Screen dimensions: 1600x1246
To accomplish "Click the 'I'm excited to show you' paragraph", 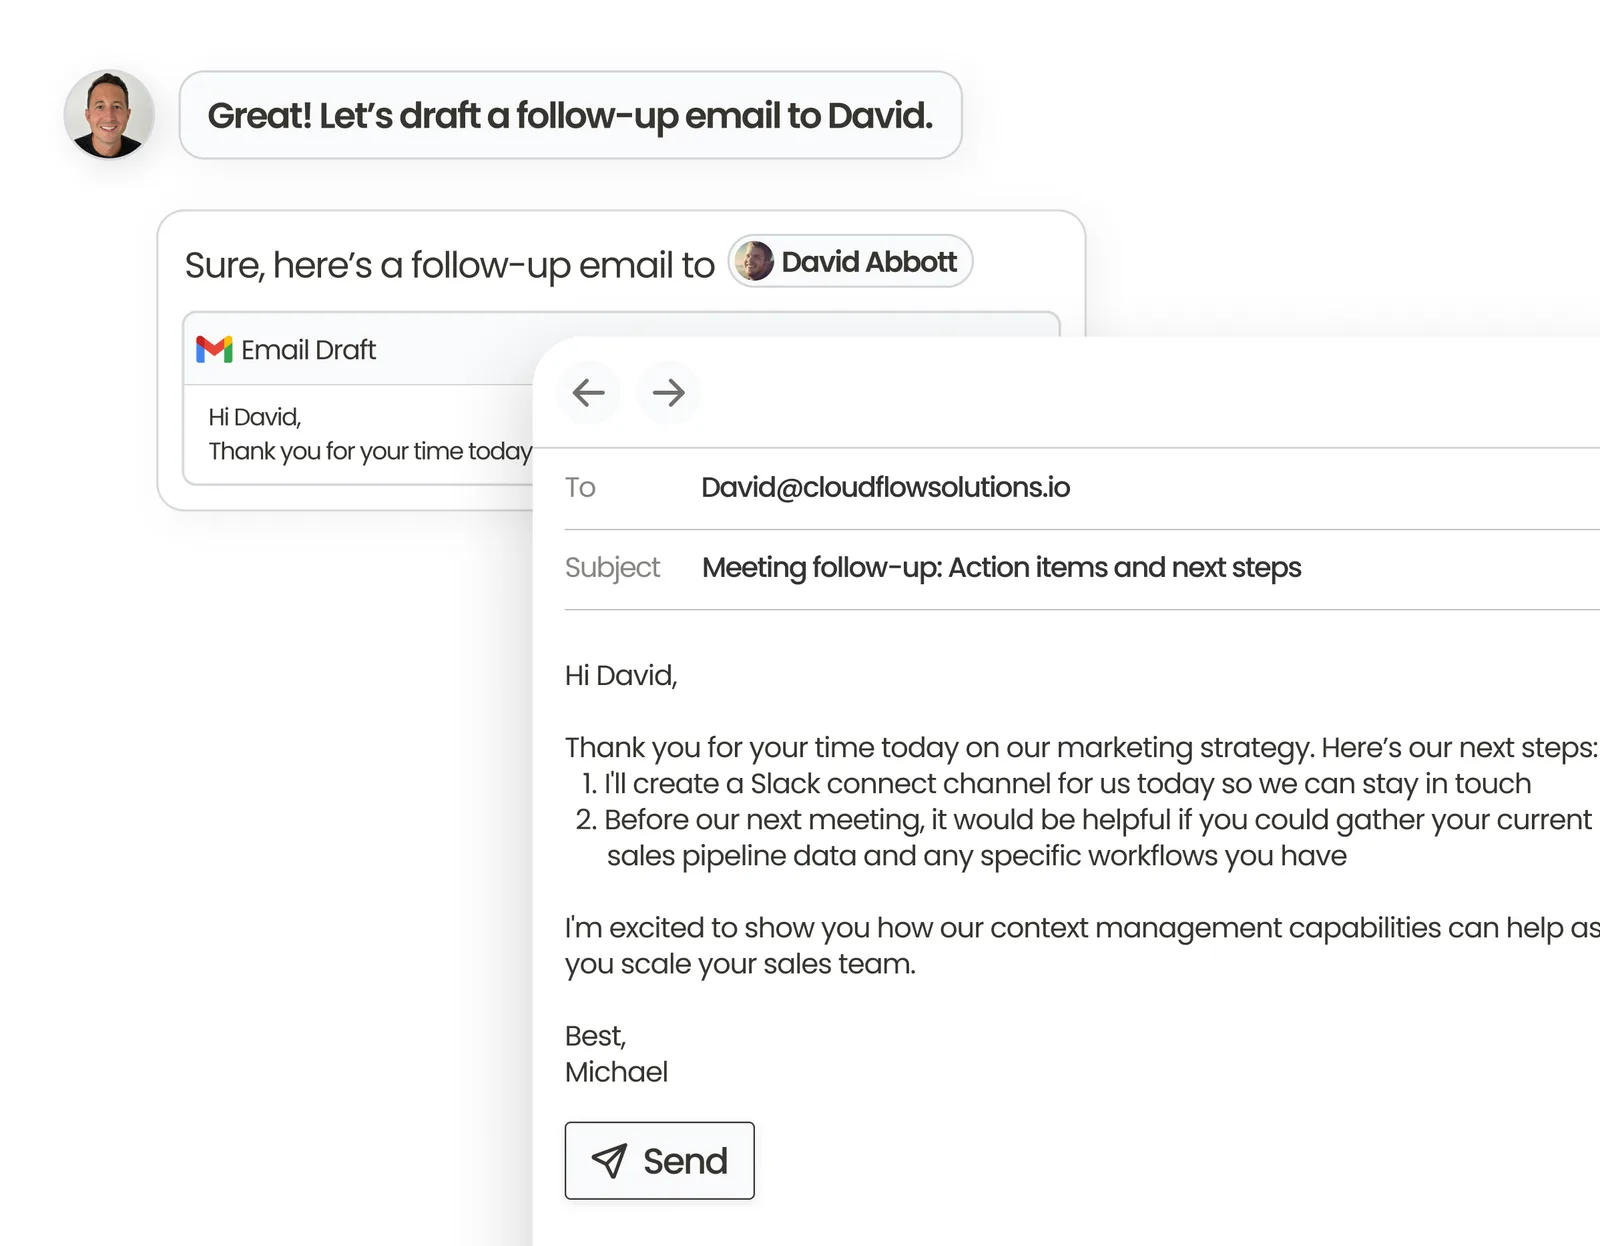I will (1082, 945).
